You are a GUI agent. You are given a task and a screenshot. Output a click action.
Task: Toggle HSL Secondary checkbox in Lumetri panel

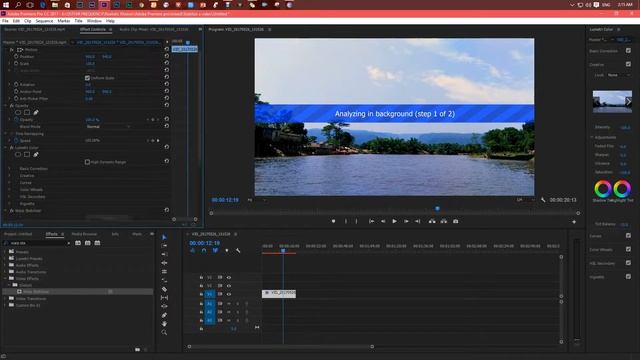point(628,263)
